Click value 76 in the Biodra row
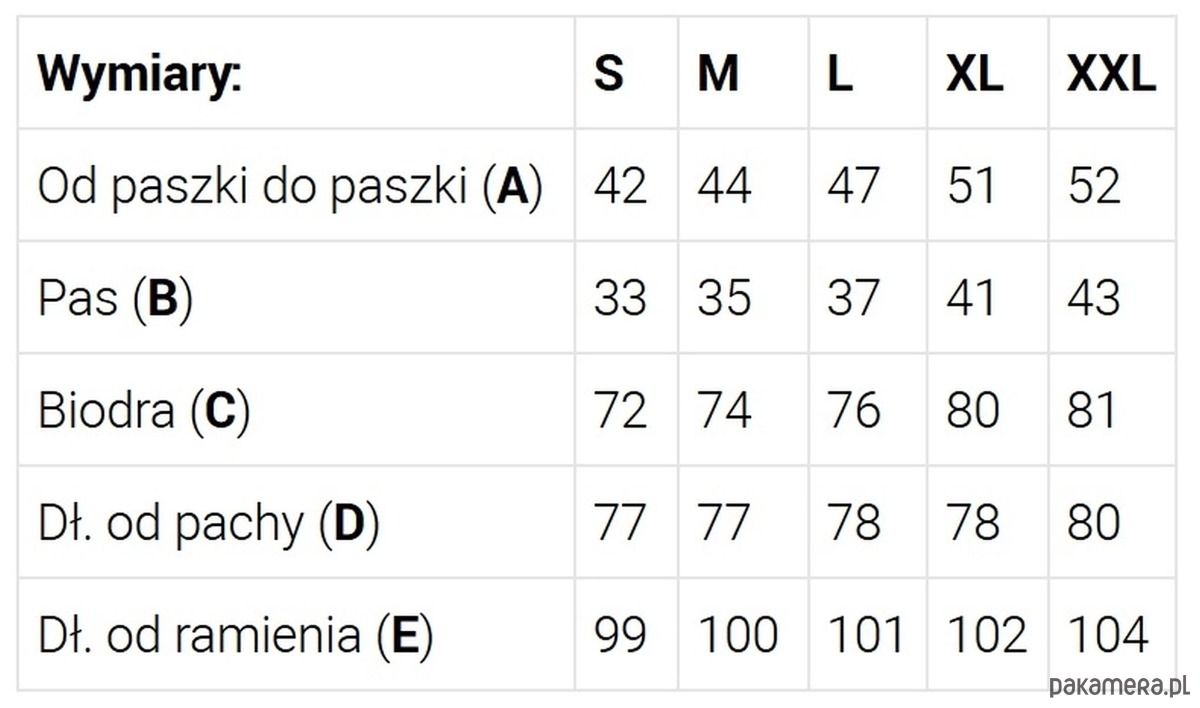Screen dimensions: 1200x708 point(853,411)
